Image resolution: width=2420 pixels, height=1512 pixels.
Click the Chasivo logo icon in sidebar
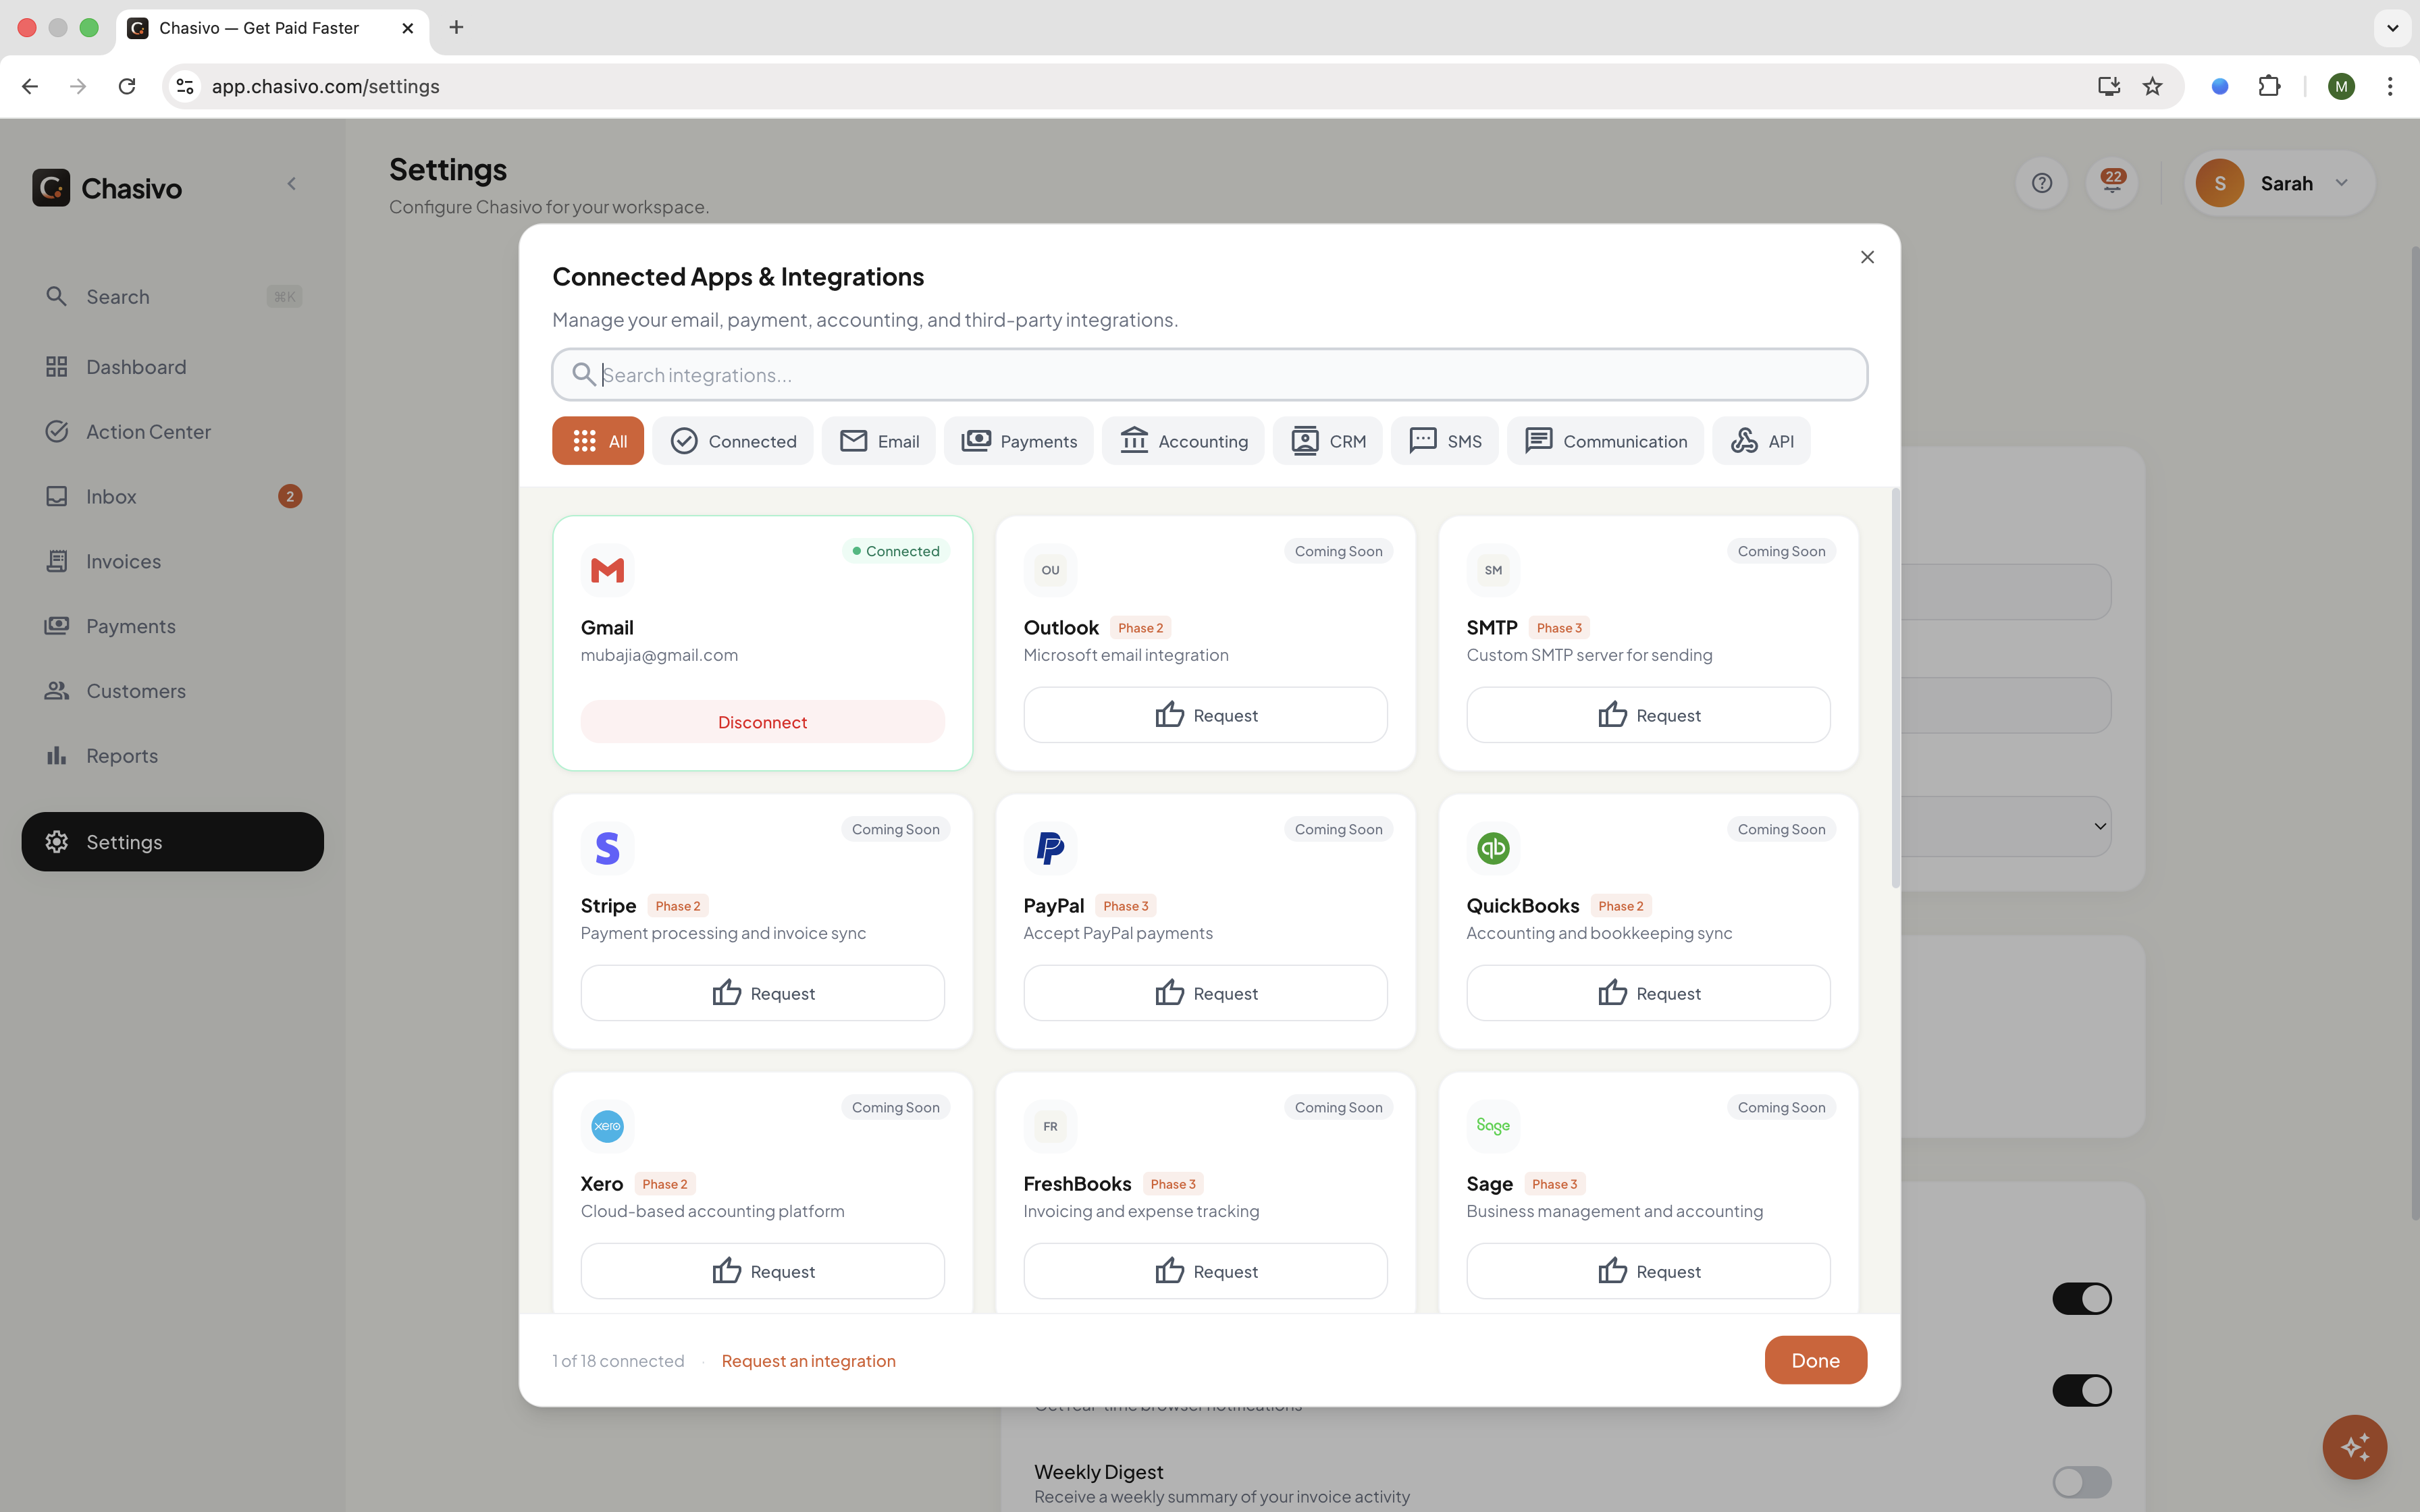tap(51, 187)
